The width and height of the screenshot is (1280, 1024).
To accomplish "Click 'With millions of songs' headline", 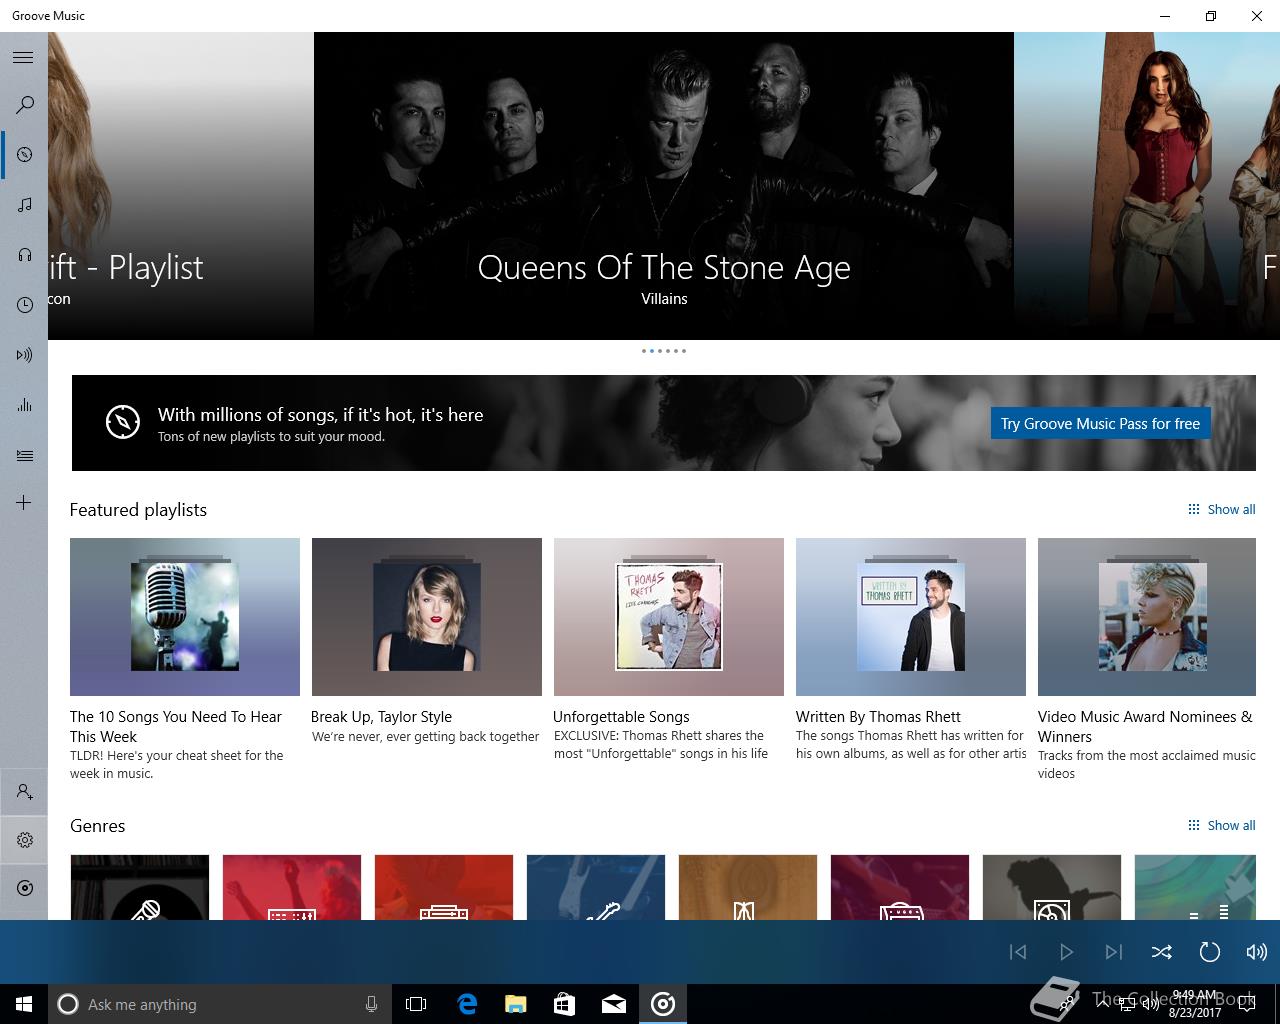I will click(x=320, y=414).
